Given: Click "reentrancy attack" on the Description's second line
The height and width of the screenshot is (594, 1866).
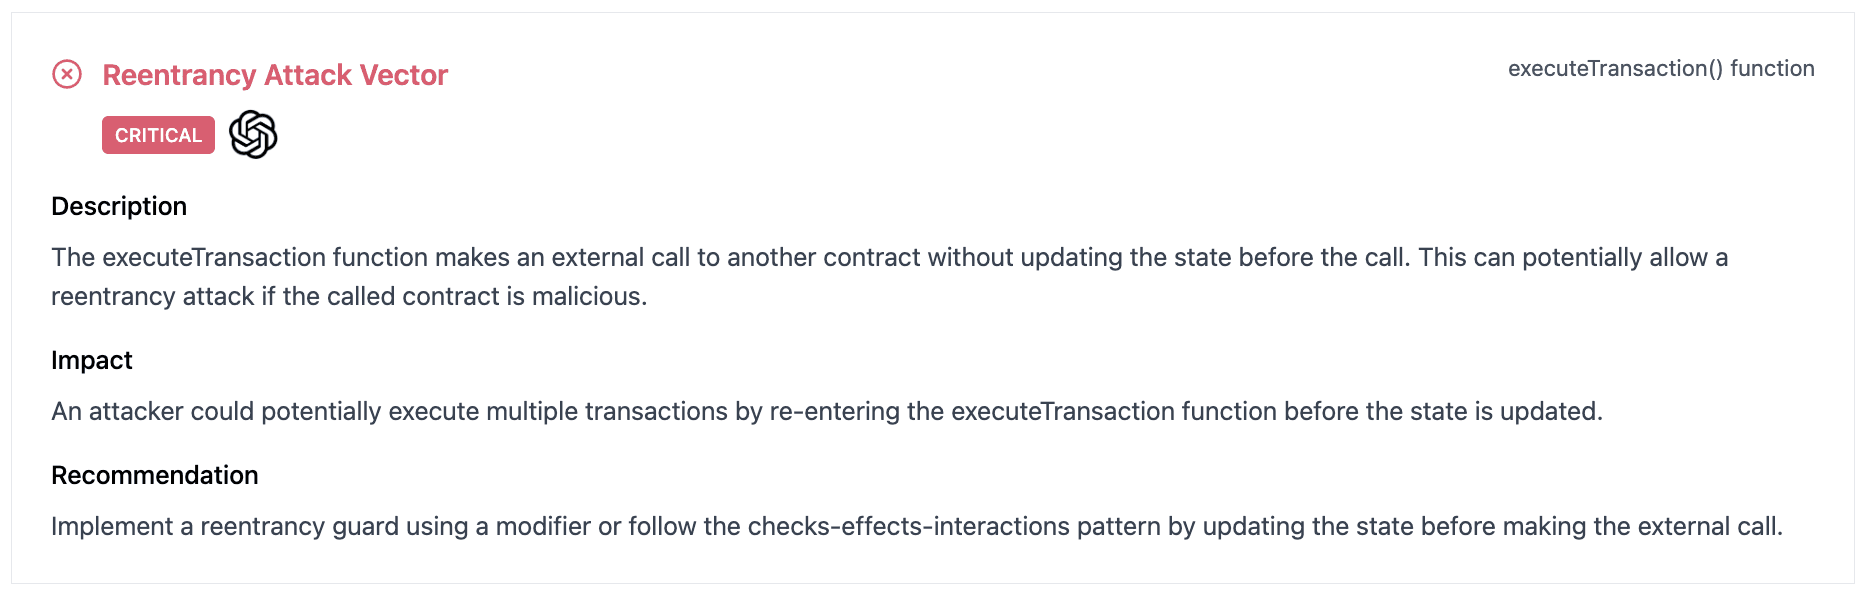Looking at the screenshot, I should [x=153, y=296].
